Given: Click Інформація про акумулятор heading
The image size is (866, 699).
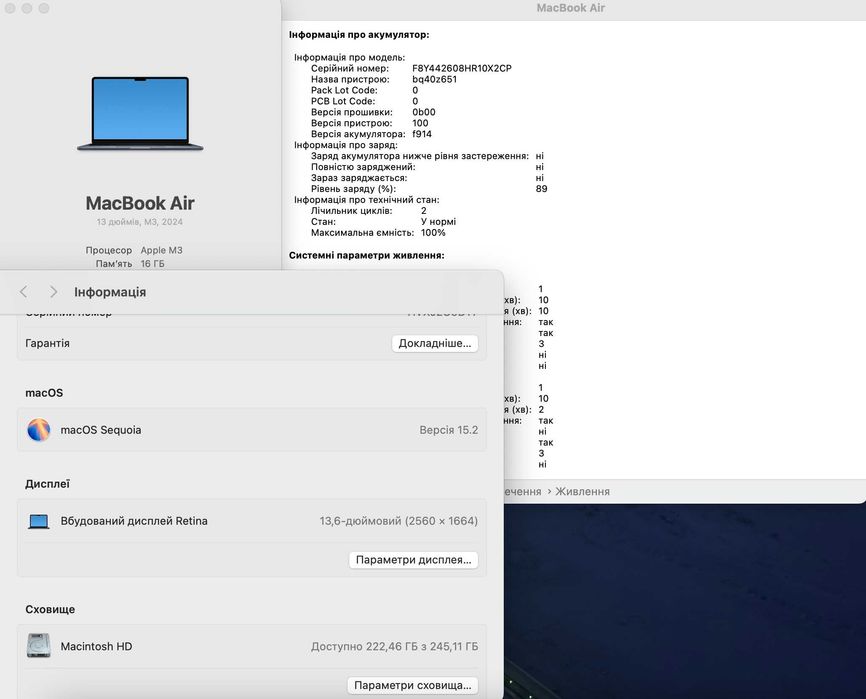Looking at the screenshot, I should [x=359, y=35].
